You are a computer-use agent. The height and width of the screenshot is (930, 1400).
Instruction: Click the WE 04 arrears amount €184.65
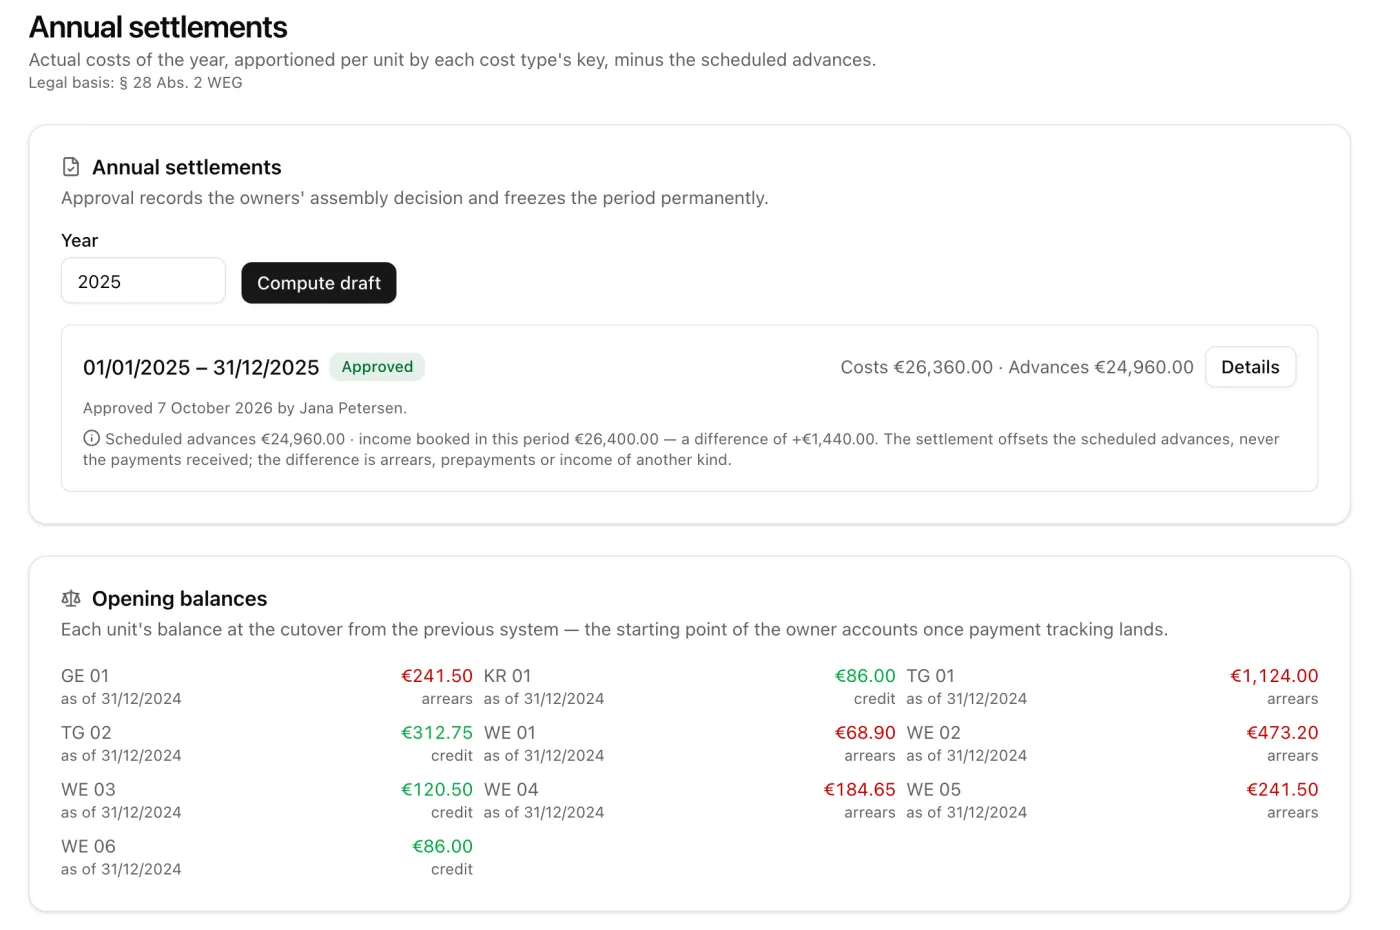(x=860, y=790)
